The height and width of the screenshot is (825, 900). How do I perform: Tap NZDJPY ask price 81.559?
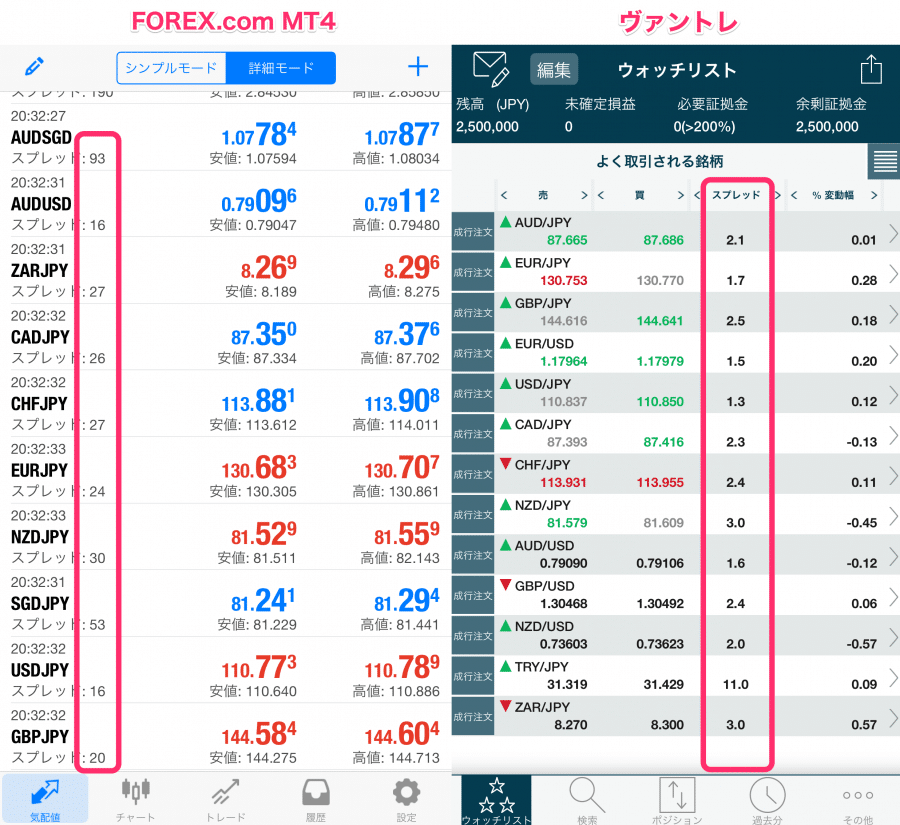[x=407, y=534]
